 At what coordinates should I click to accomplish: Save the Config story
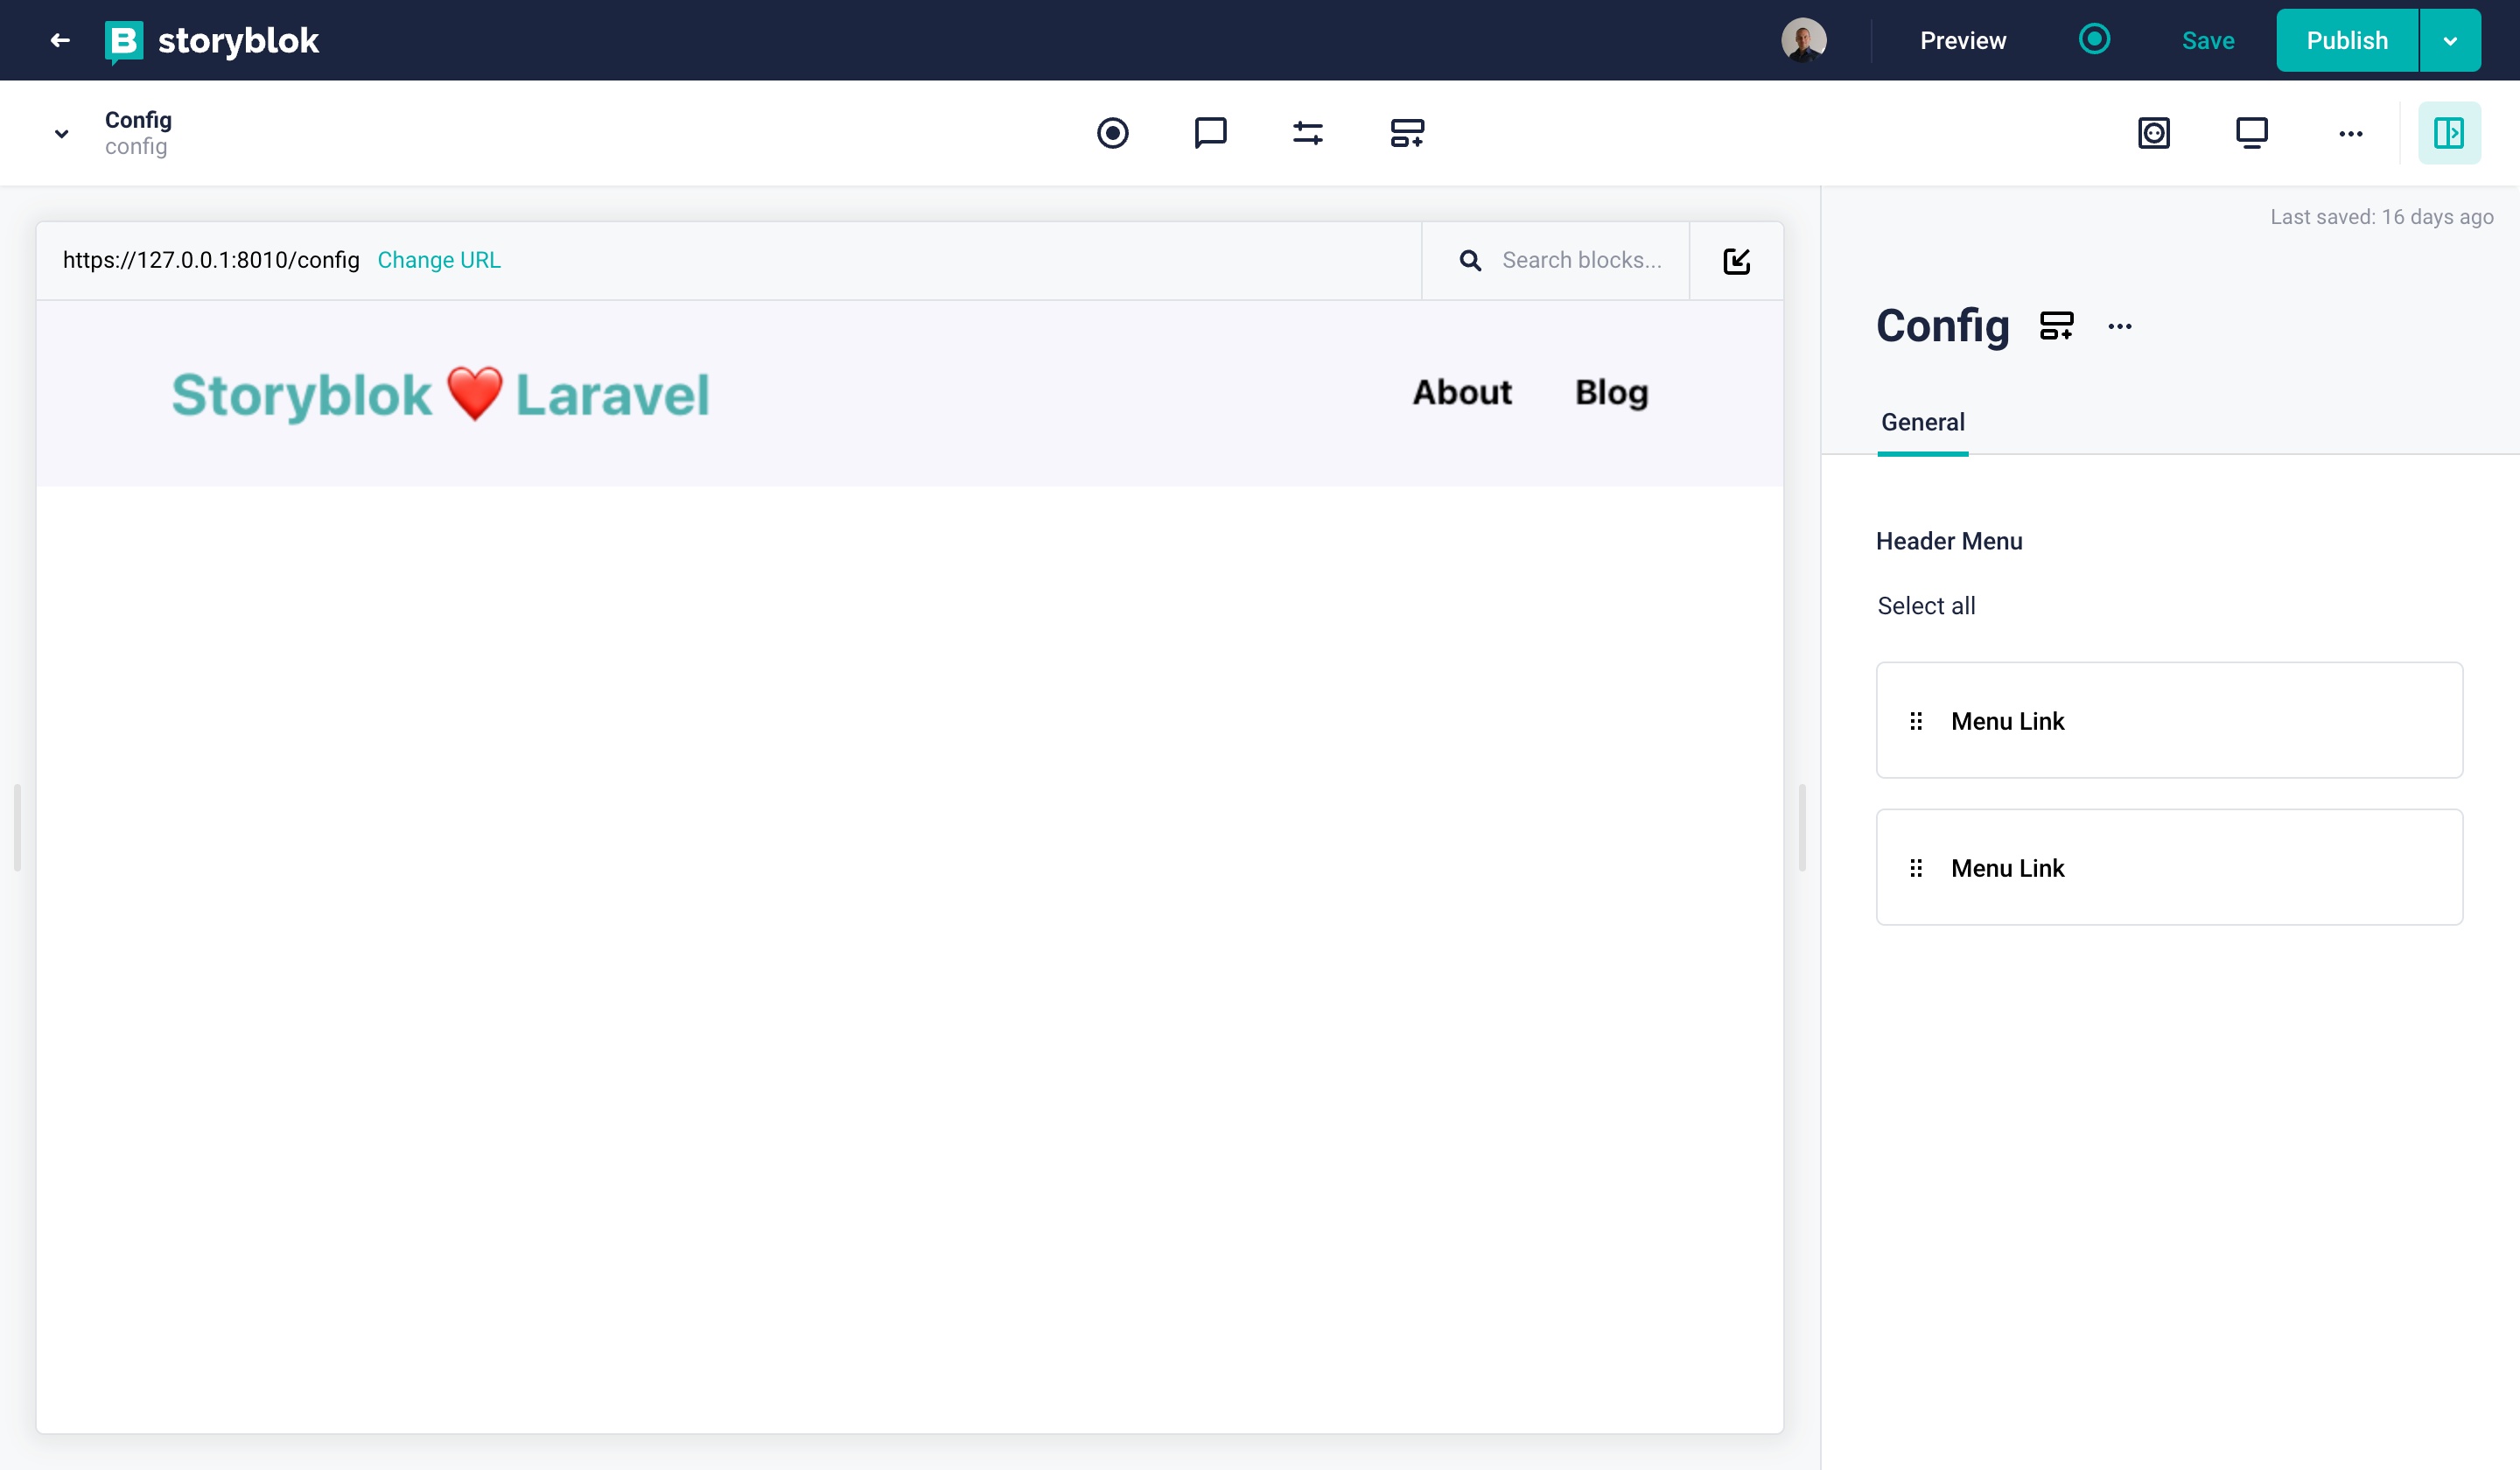[x=2208, y=40]
